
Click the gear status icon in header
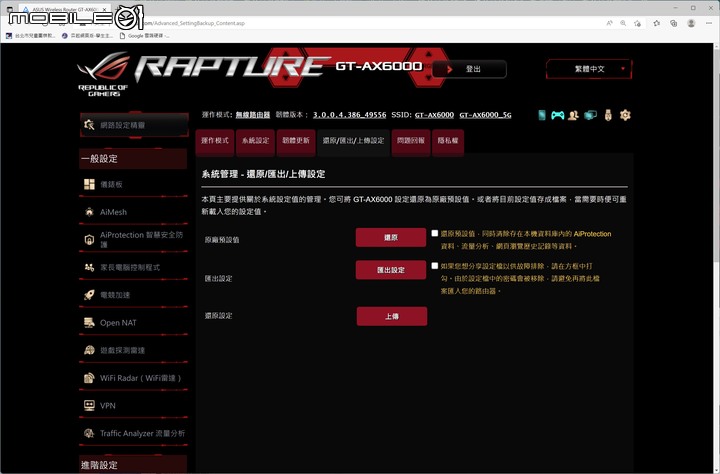coord(625,115)
